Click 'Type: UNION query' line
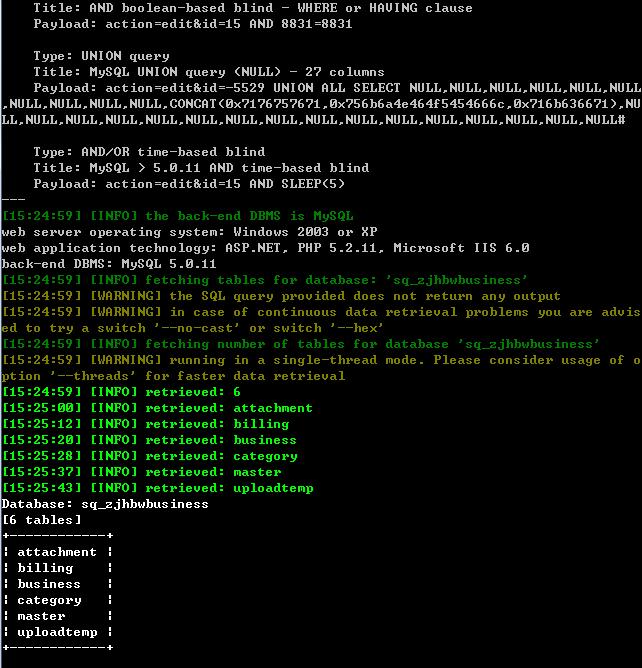This screenshot has height=668, width=642. point(101,56)
